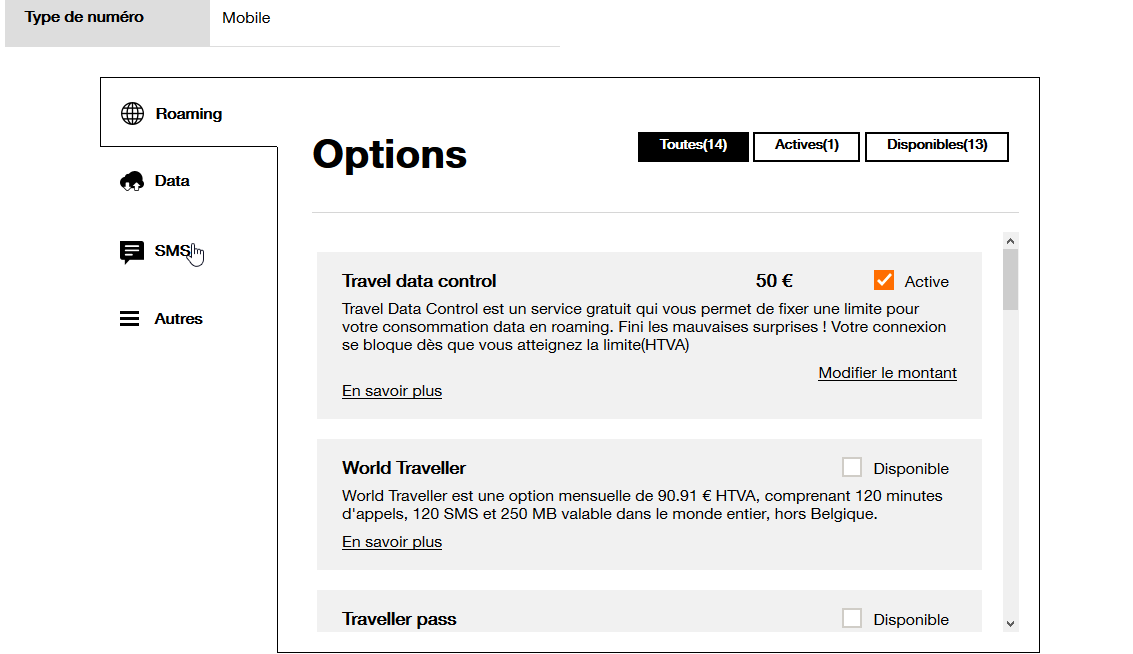The width and height of the screenshot is (1133, 654).
Task: Tick the Traveller pass Disponible checkbox
Action: (x=852, y=618)
